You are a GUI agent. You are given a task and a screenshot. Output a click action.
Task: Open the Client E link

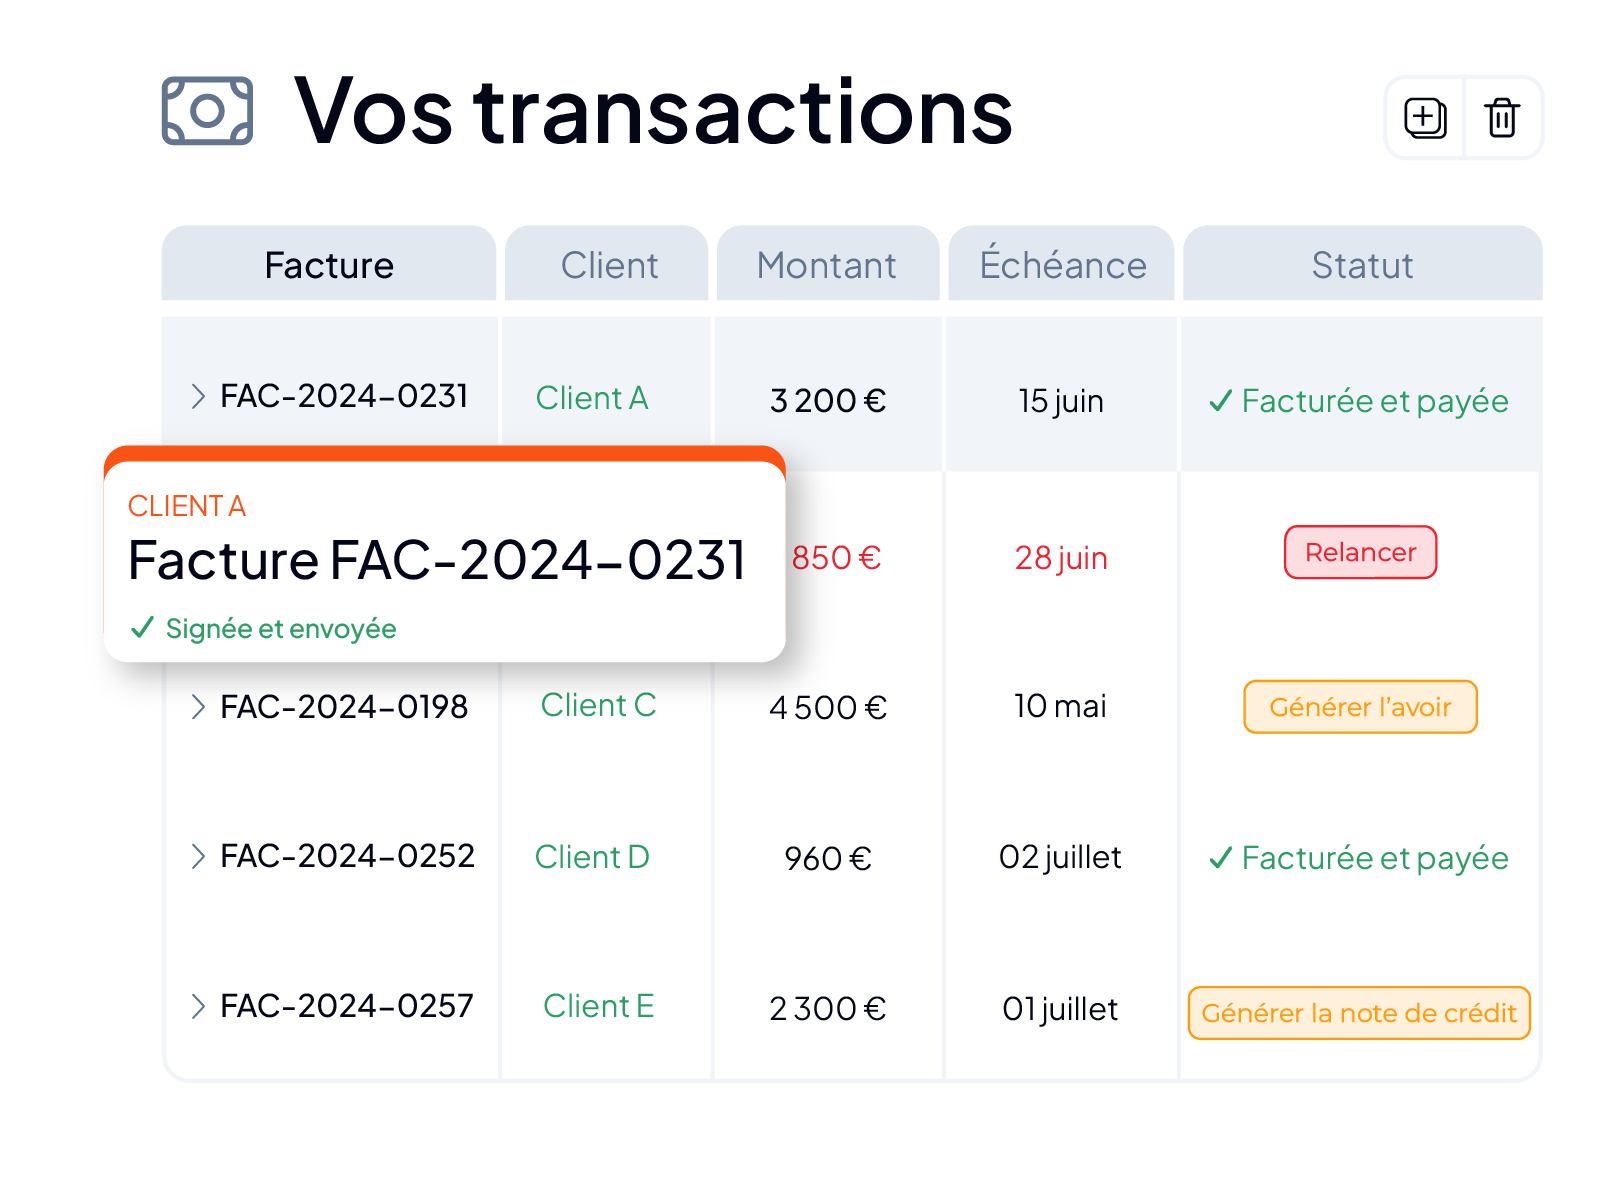coord(598,1006)
